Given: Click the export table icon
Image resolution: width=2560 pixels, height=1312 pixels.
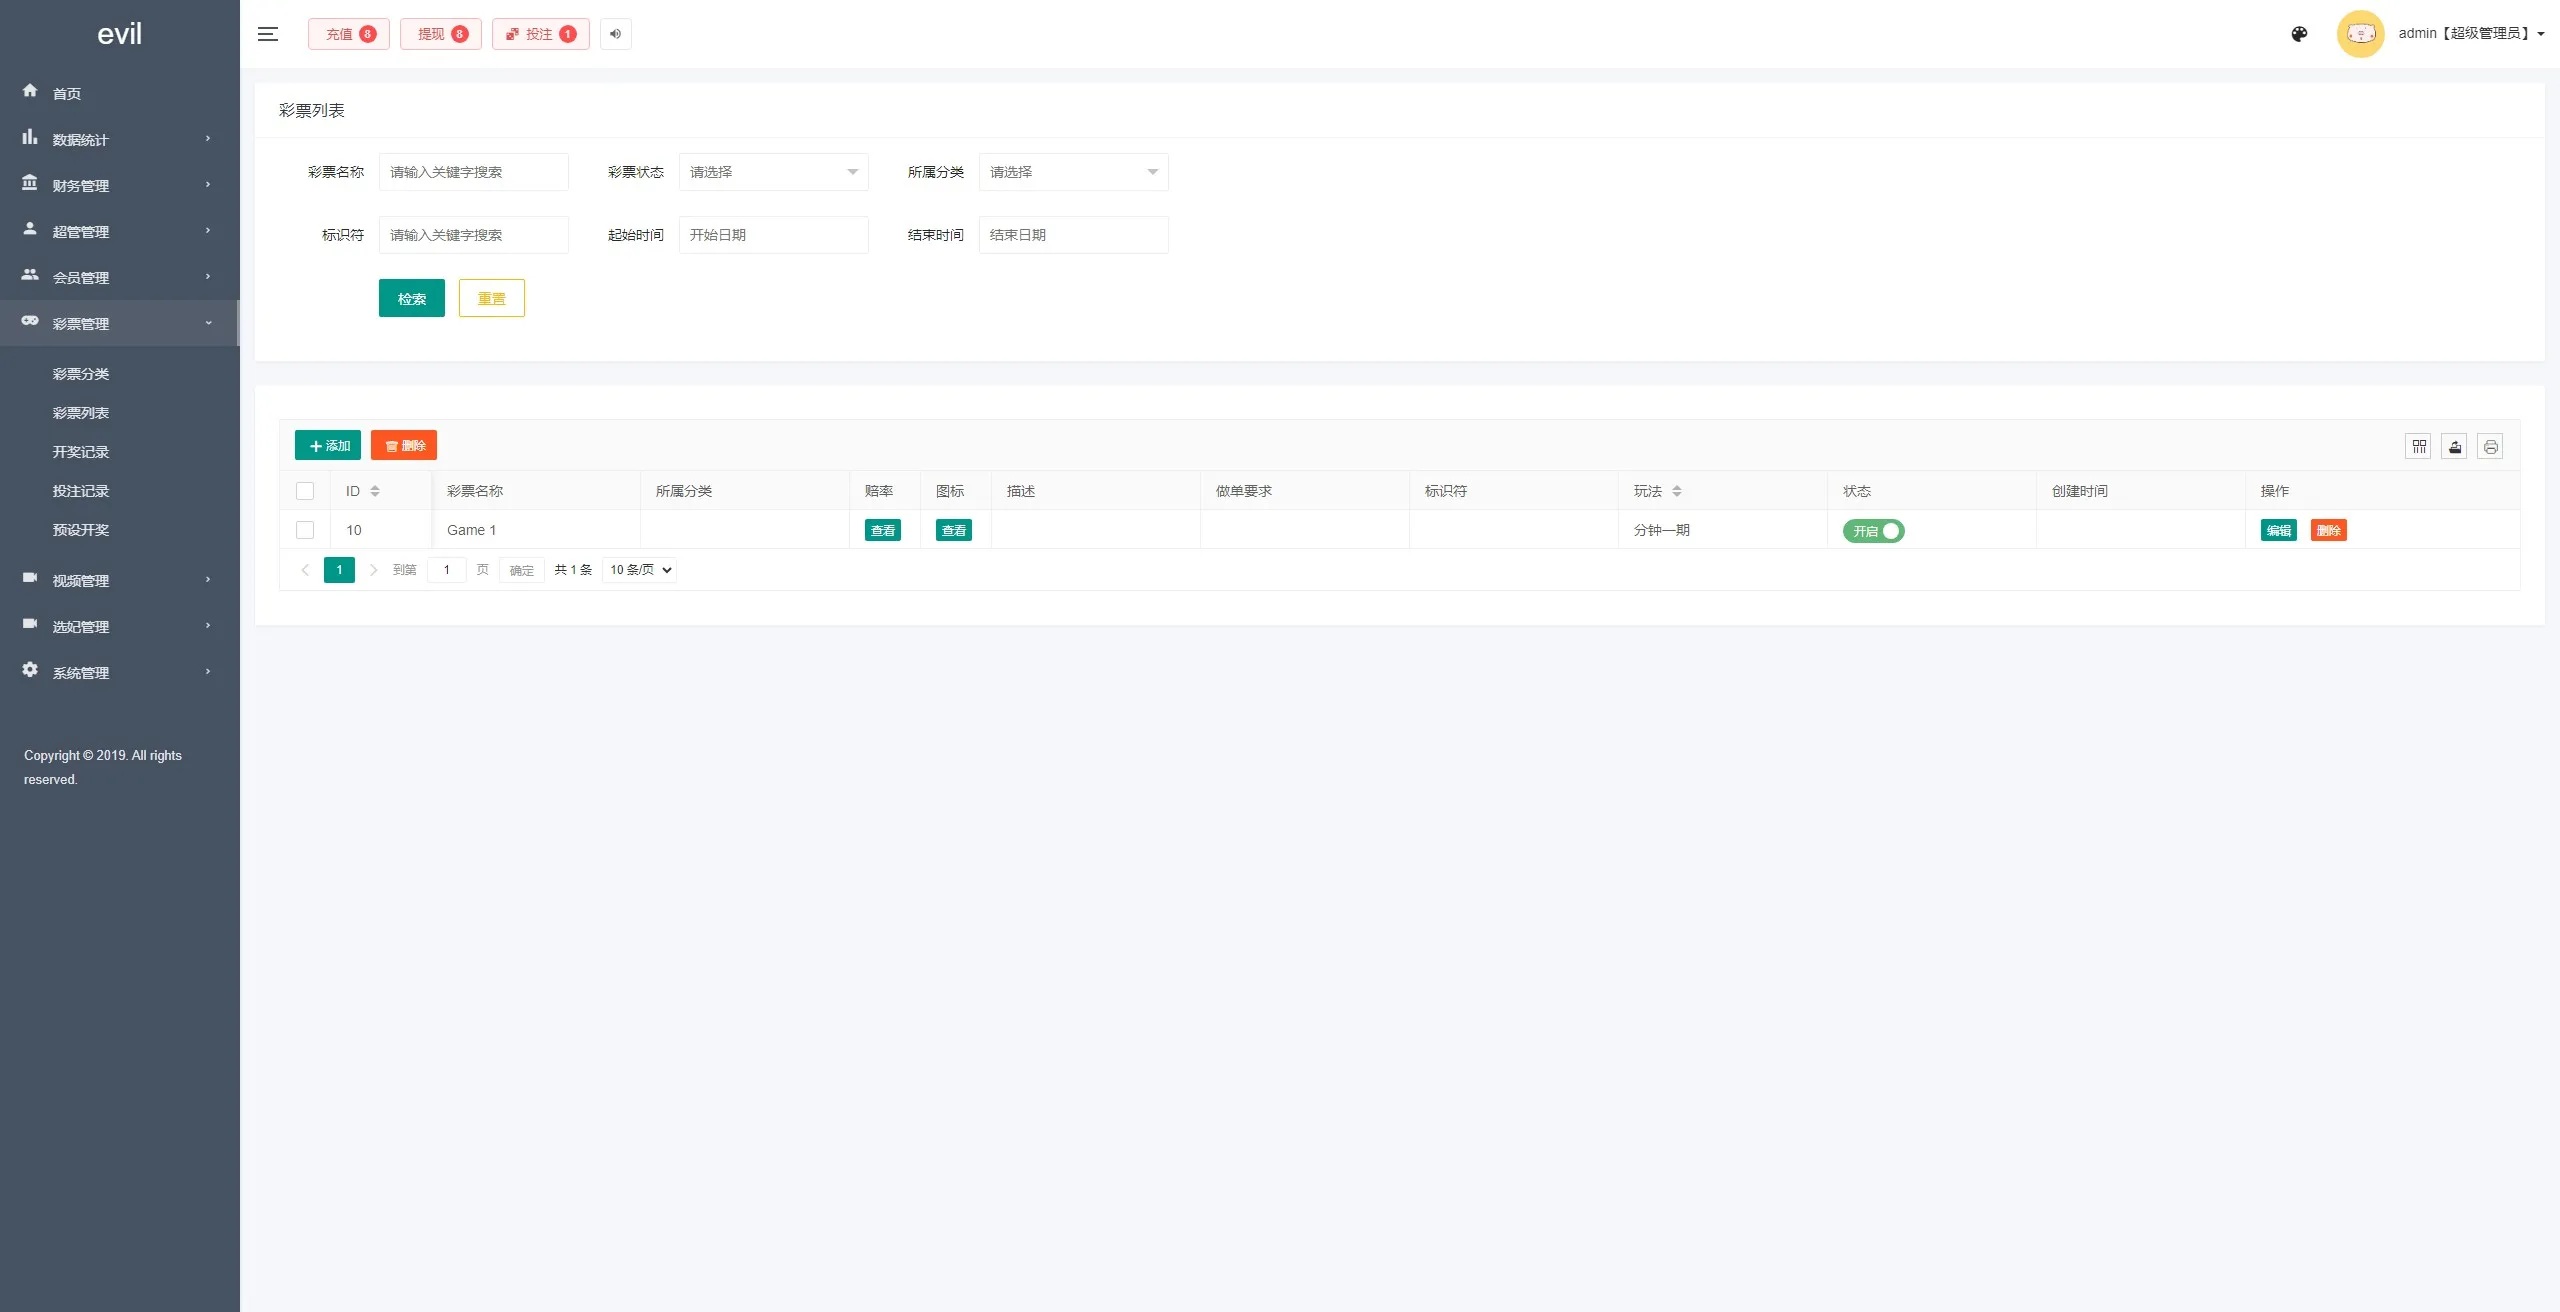Looking at the screenshot, I should (2454, 446).
